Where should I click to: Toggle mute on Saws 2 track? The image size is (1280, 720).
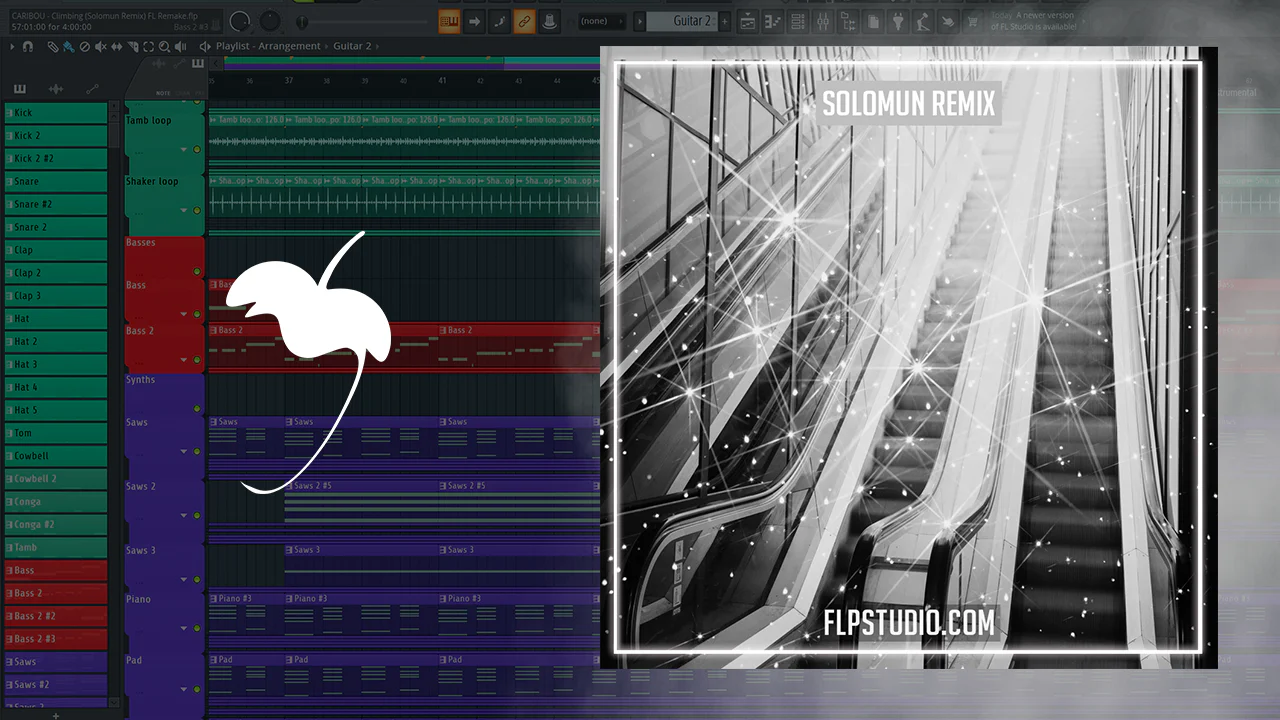pyautogui.click(x=197, y=516)
